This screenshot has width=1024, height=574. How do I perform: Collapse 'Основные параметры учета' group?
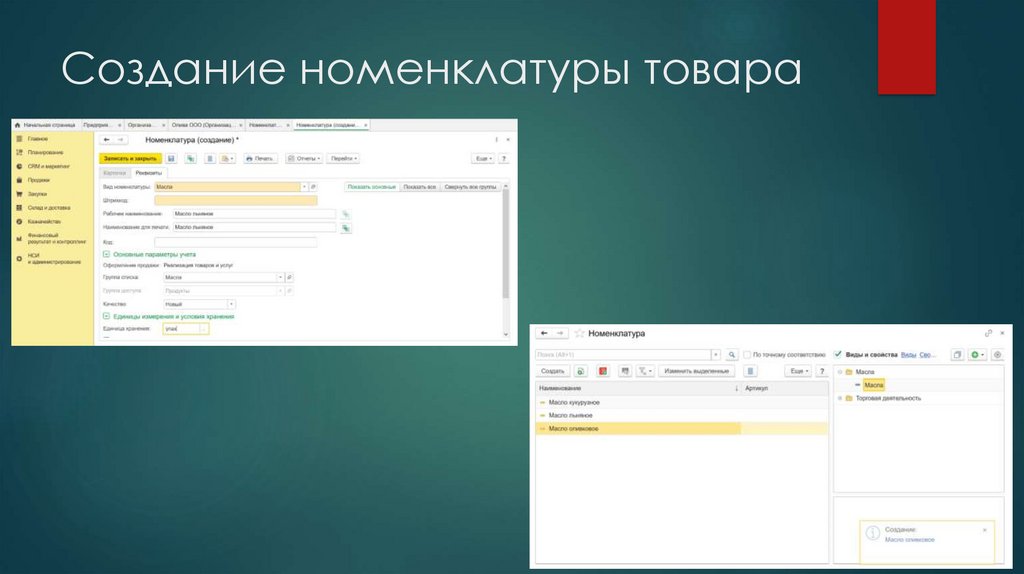[x=106, y=255]
